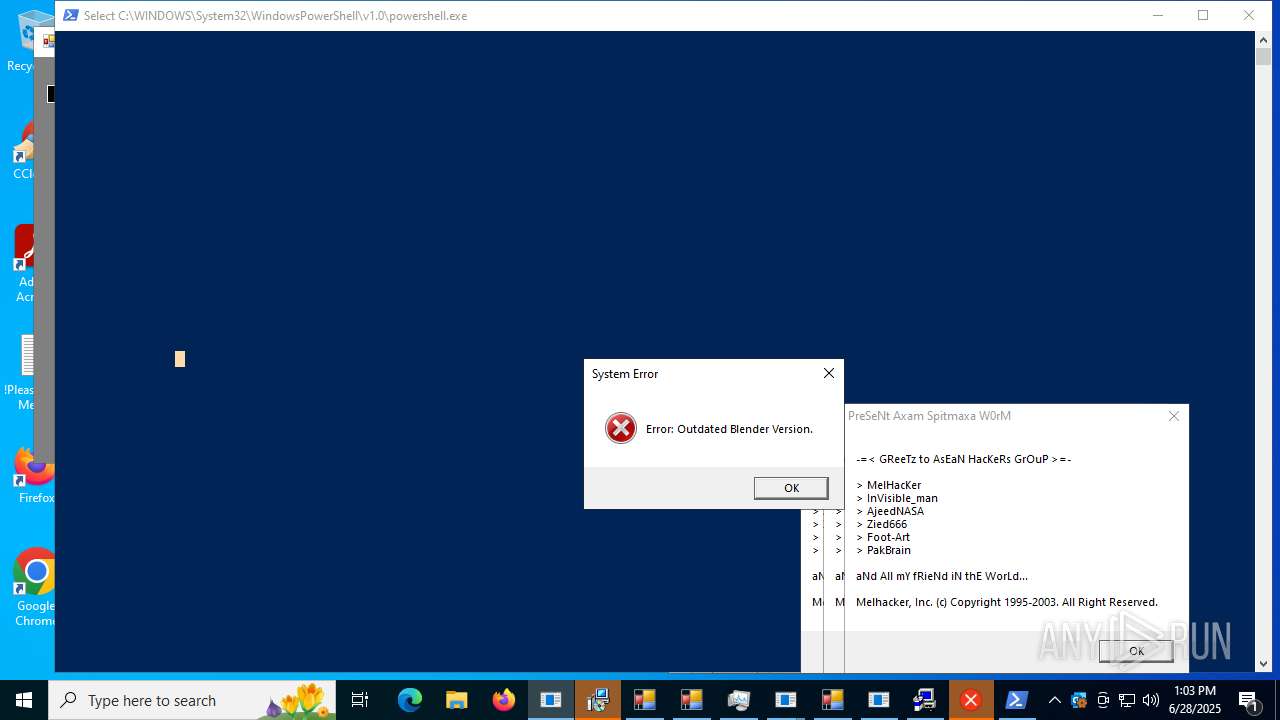Open the notification center
This screenshot has width=1280, height=720.
click(1248, 700)
